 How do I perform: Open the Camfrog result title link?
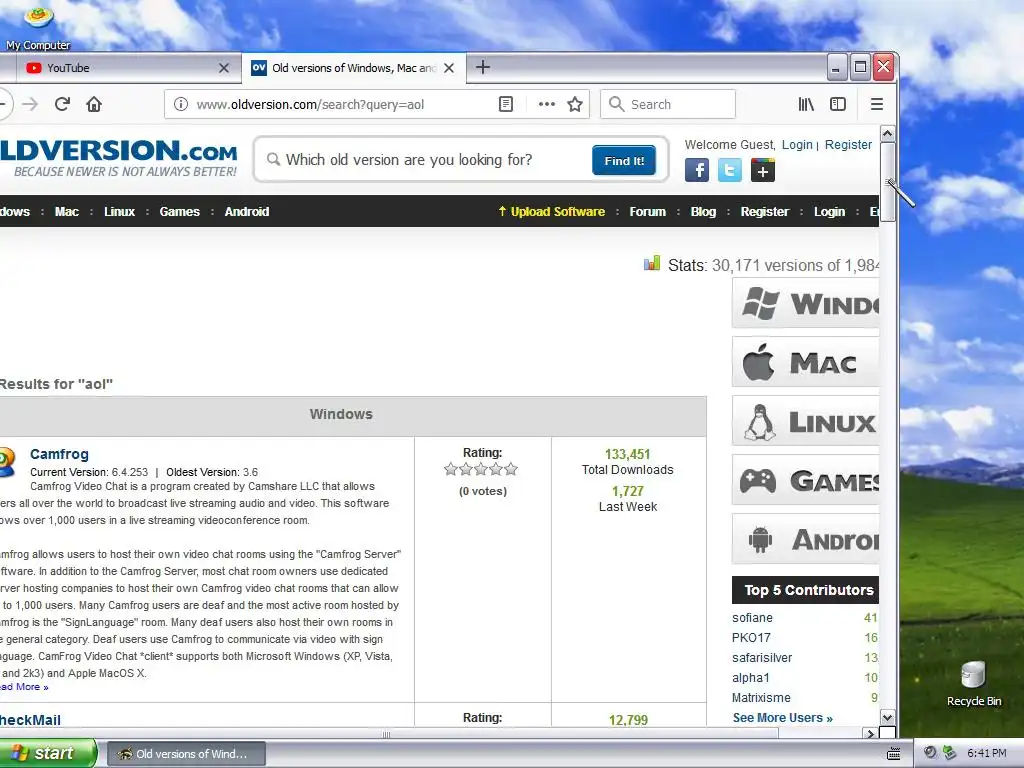tap(59, 454)
